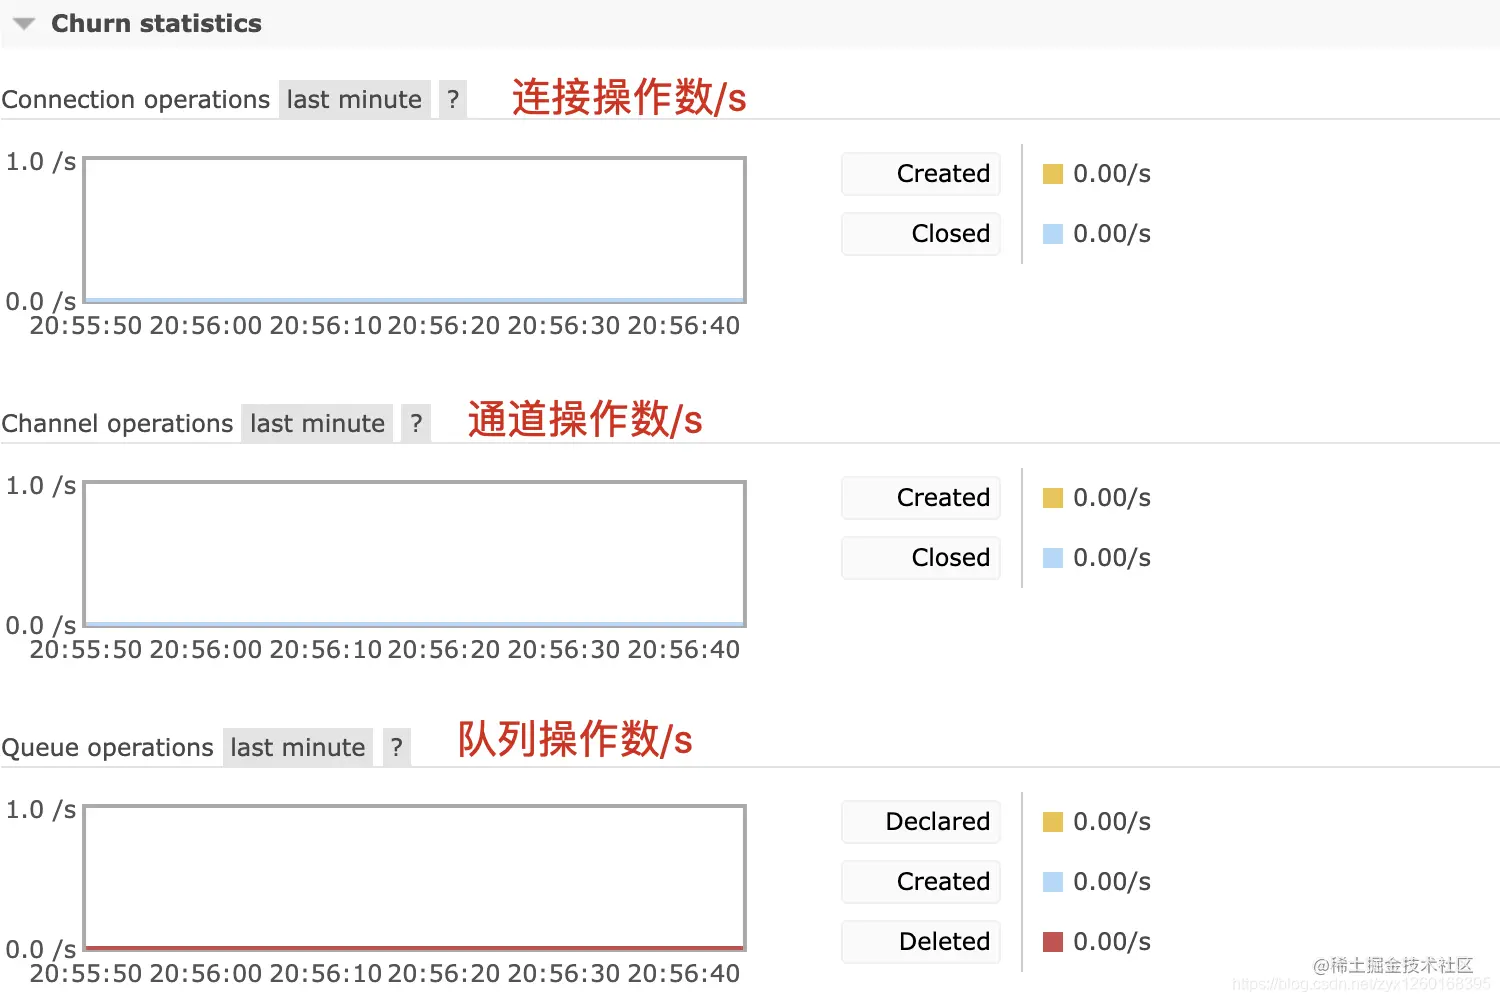Image resolution: width=1500 pixels, height=1002 pixels.
Task: Toggle Created series in Channel operations
Action: 921,498
